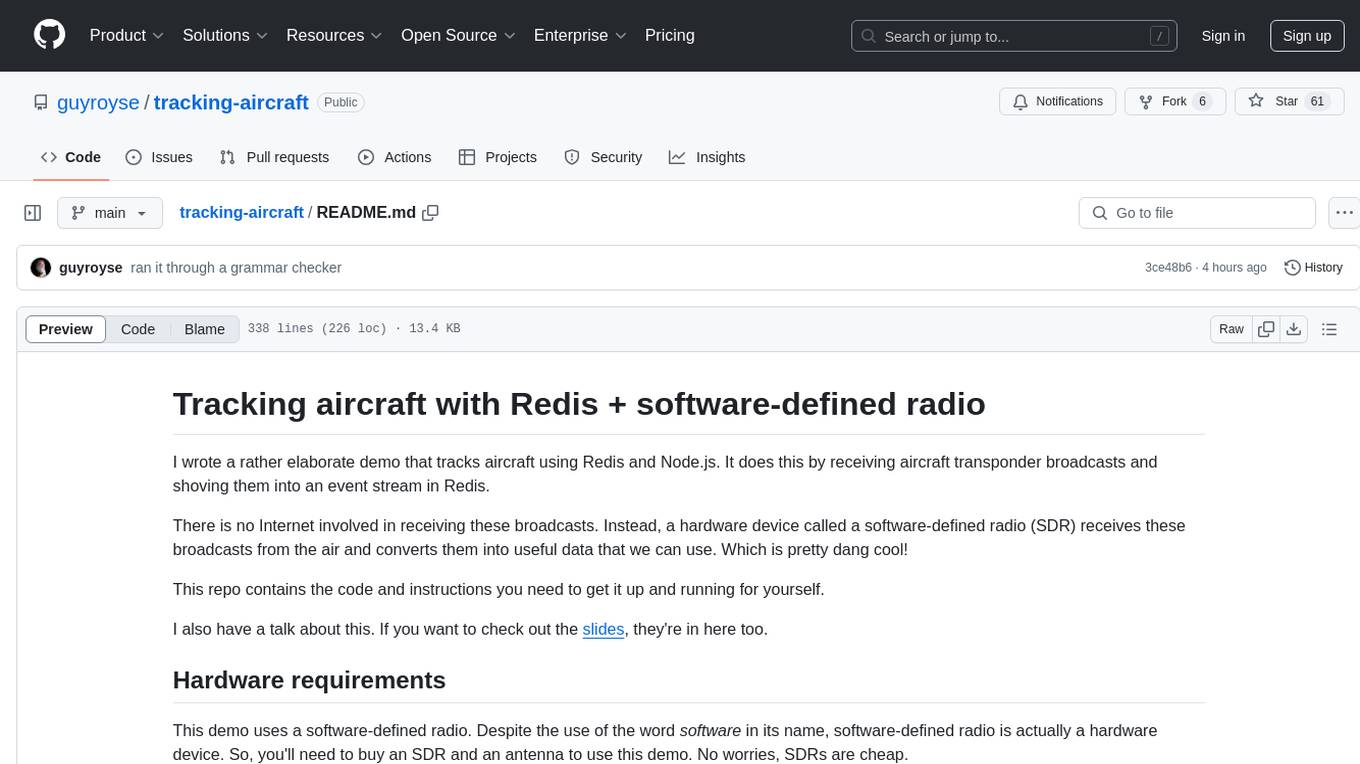
Task: Open guyroyse commit author link
Action: pos(91,268)
